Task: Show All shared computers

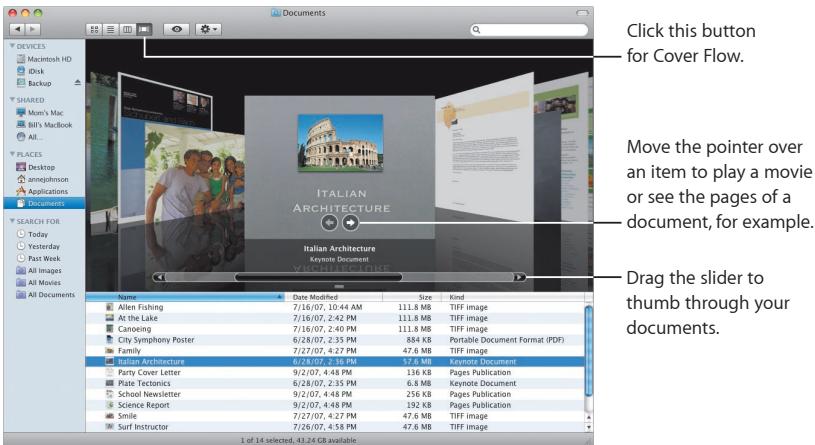Action: (30, 137)
